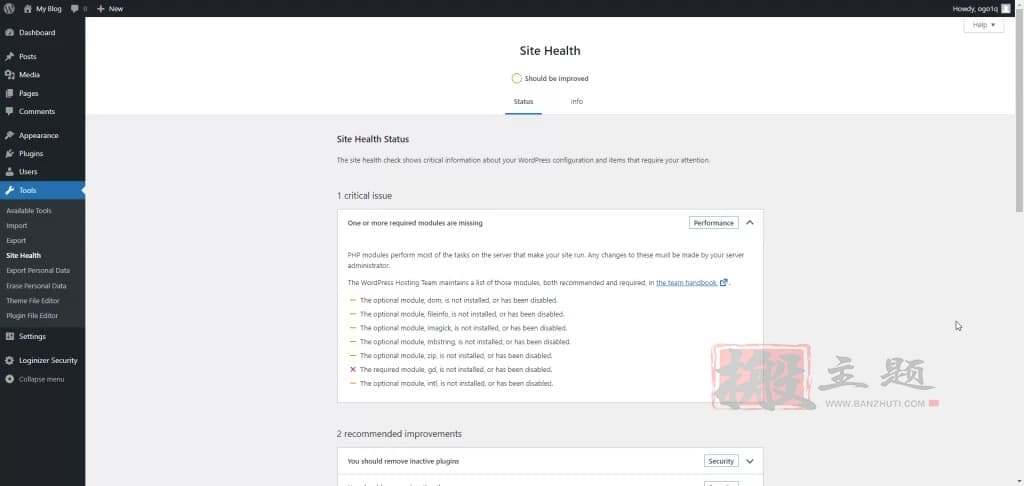
Task: Click the Loginizer Security gear icon
Action: point(9,361)
